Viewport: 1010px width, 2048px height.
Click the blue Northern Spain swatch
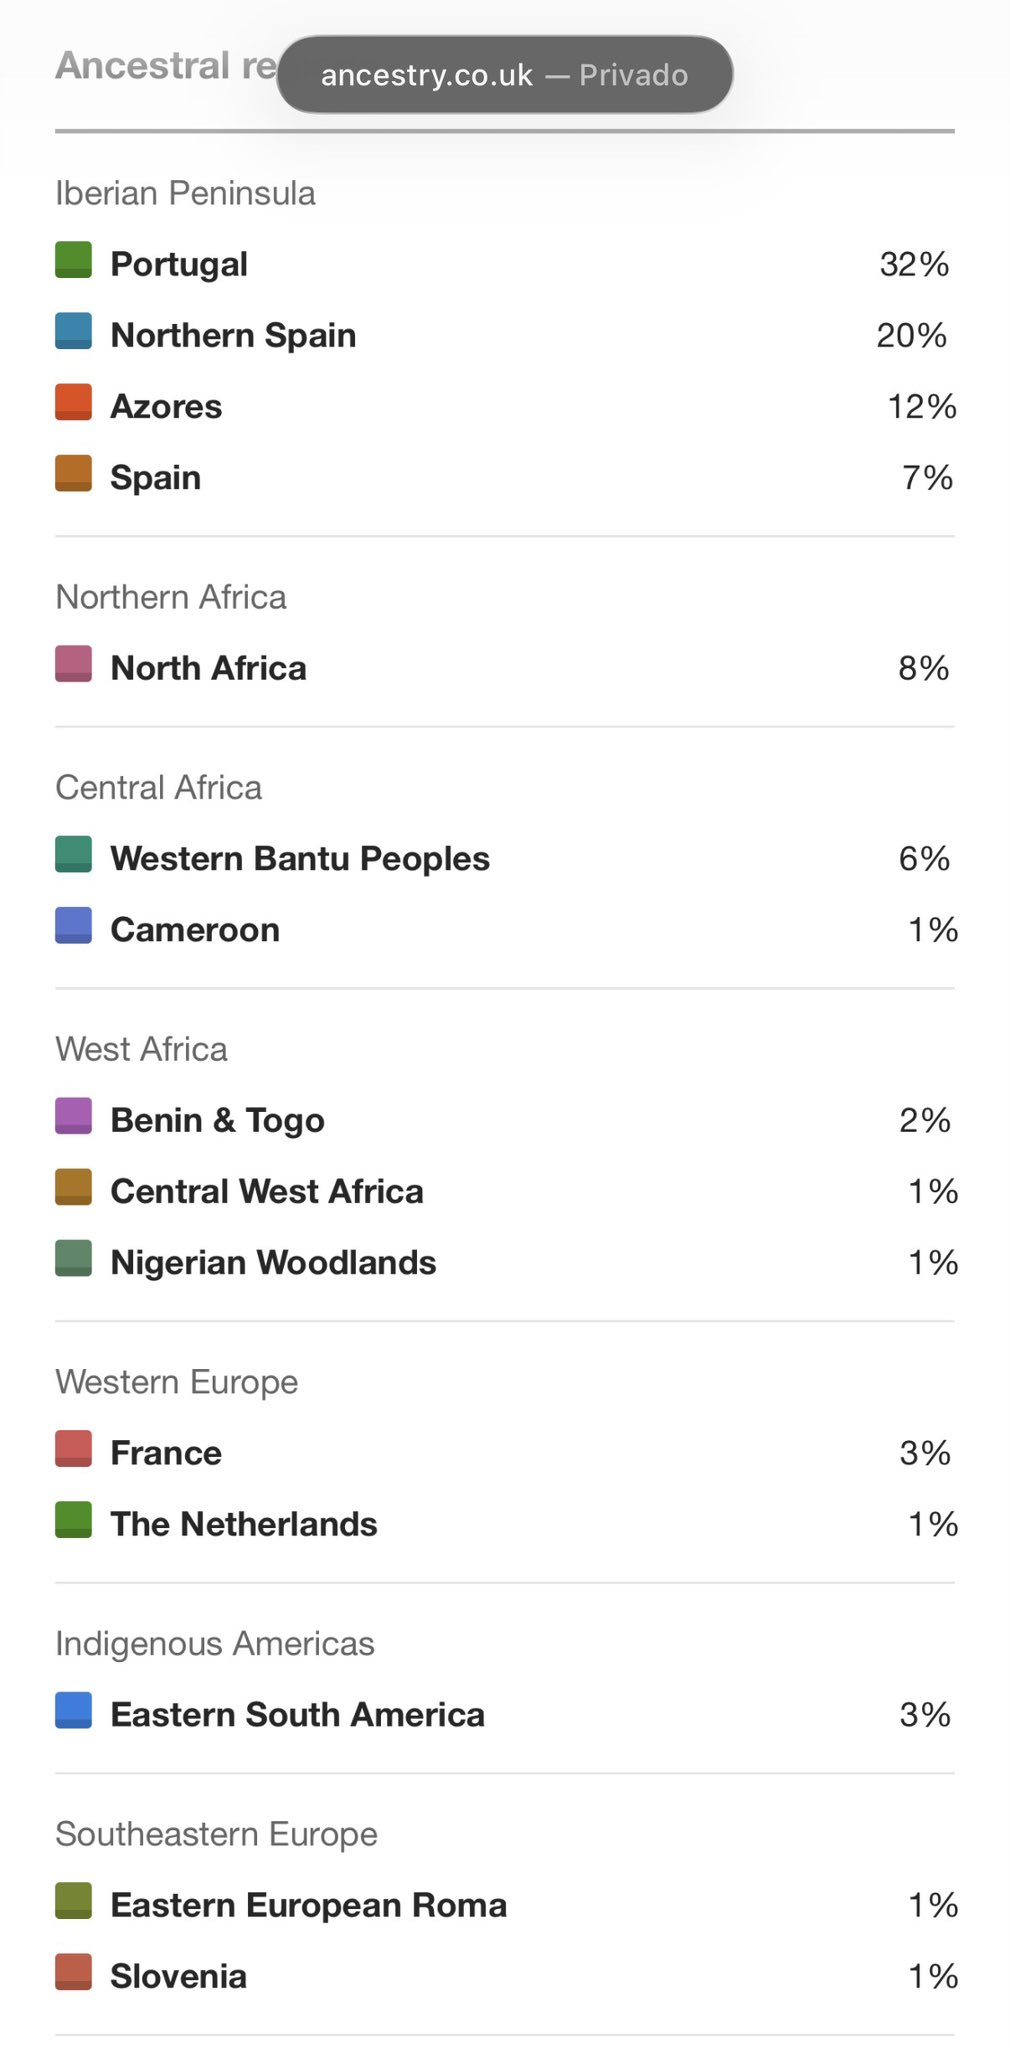click(73, 331)
